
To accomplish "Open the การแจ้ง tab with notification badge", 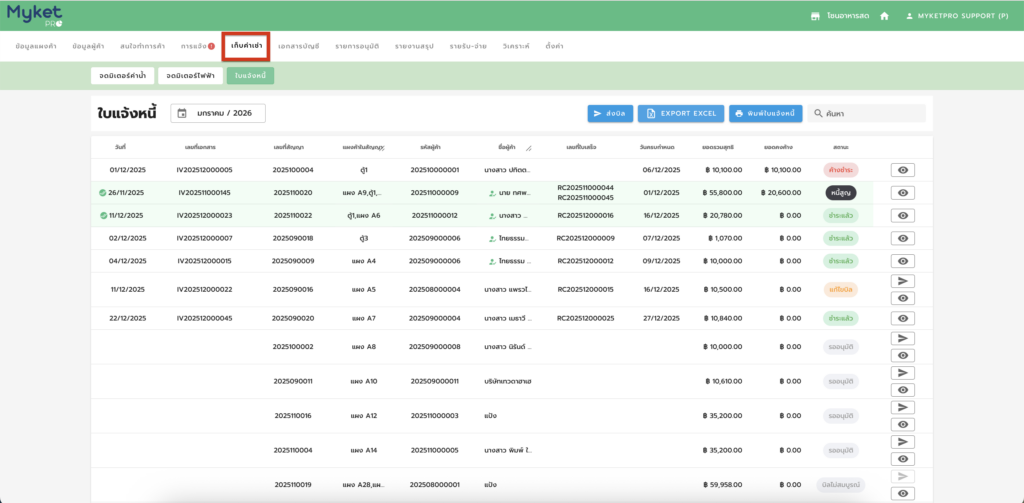I will click(197, 46).
